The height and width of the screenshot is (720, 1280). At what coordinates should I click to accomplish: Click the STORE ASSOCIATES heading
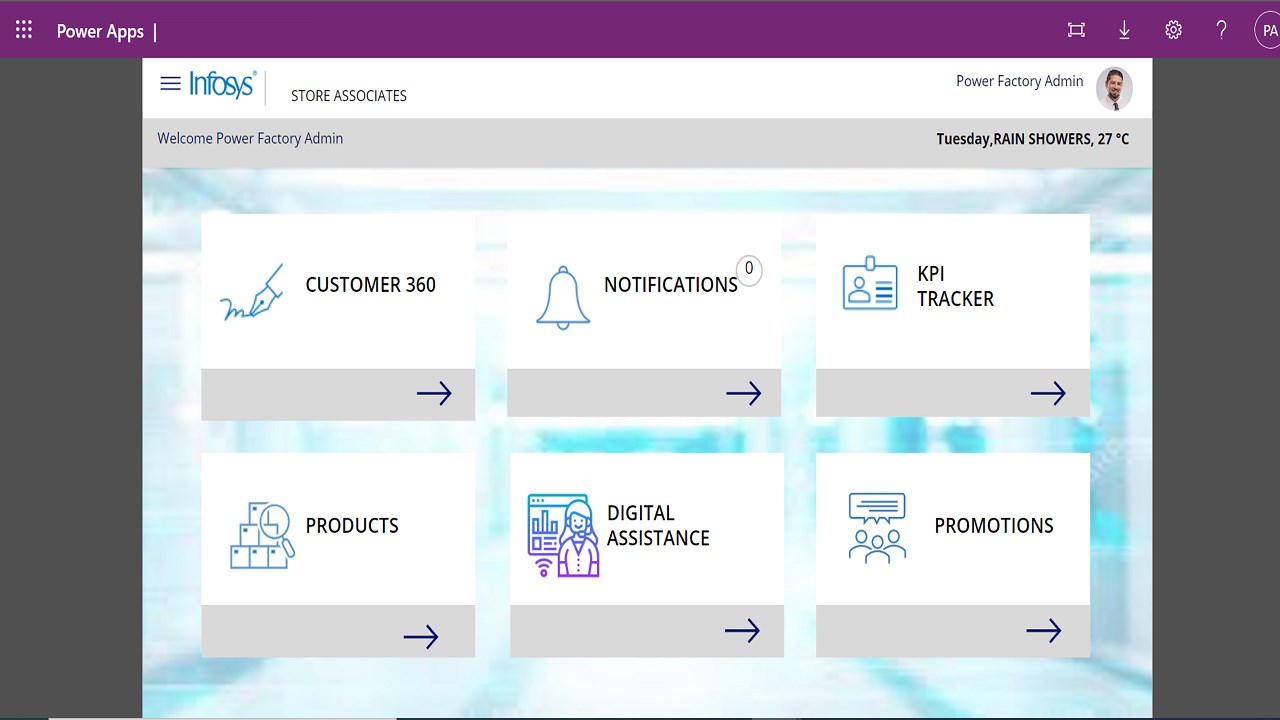pos(349,96)
